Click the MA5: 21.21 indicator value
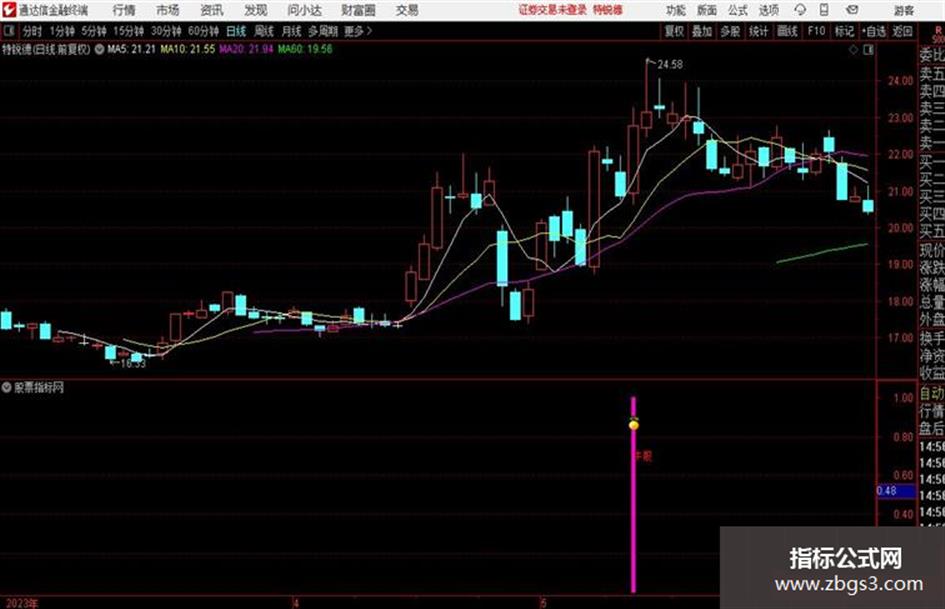The width and height of the screenshot is (945, 609). click(131, 49)
